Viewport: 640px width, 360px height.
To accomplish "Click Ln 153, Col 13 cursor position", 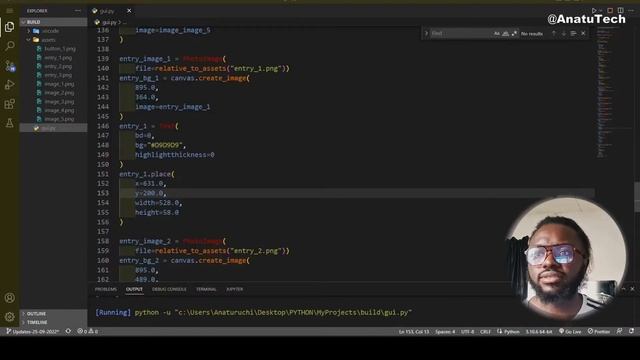I will tap(414, 332).
